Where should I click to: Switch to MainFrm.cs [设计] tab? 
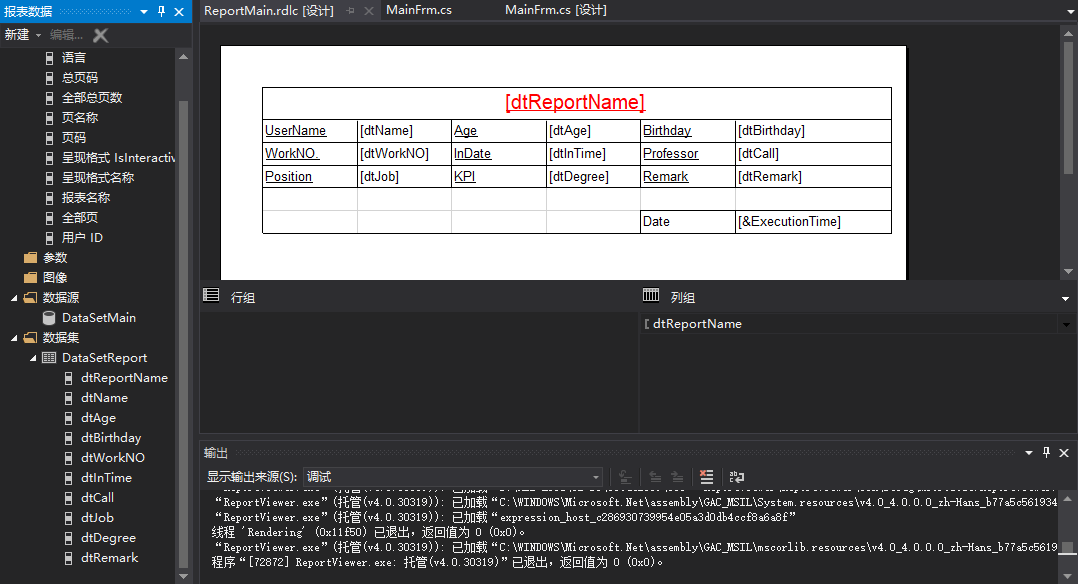[x=556, y=10]
